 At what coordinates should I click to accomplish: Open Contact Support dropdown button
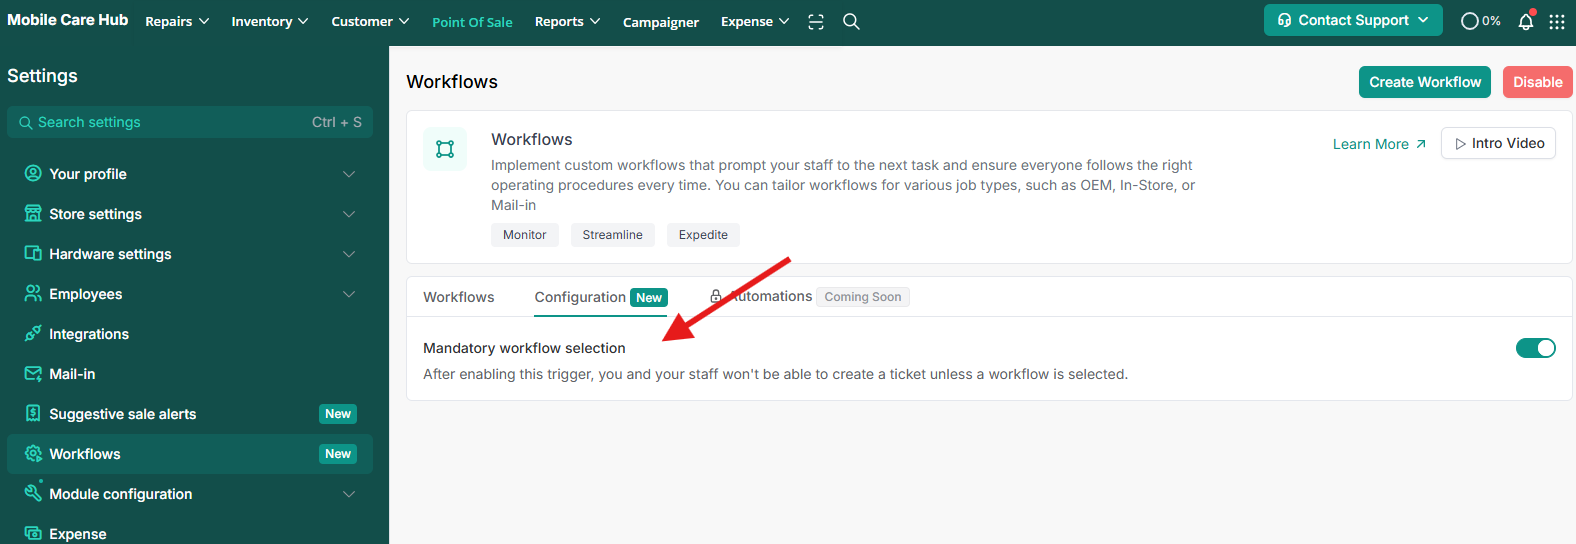1353,20
